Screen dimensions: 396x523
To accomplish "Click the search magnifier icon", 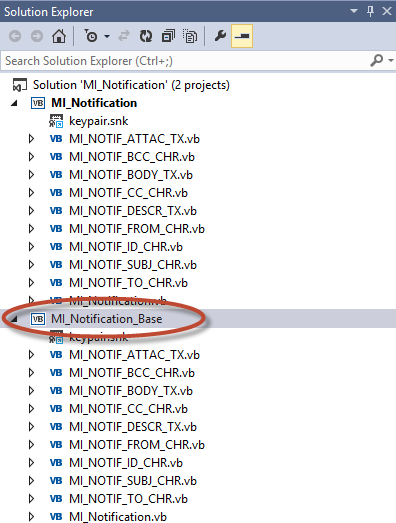I will [x=376, y=61].
